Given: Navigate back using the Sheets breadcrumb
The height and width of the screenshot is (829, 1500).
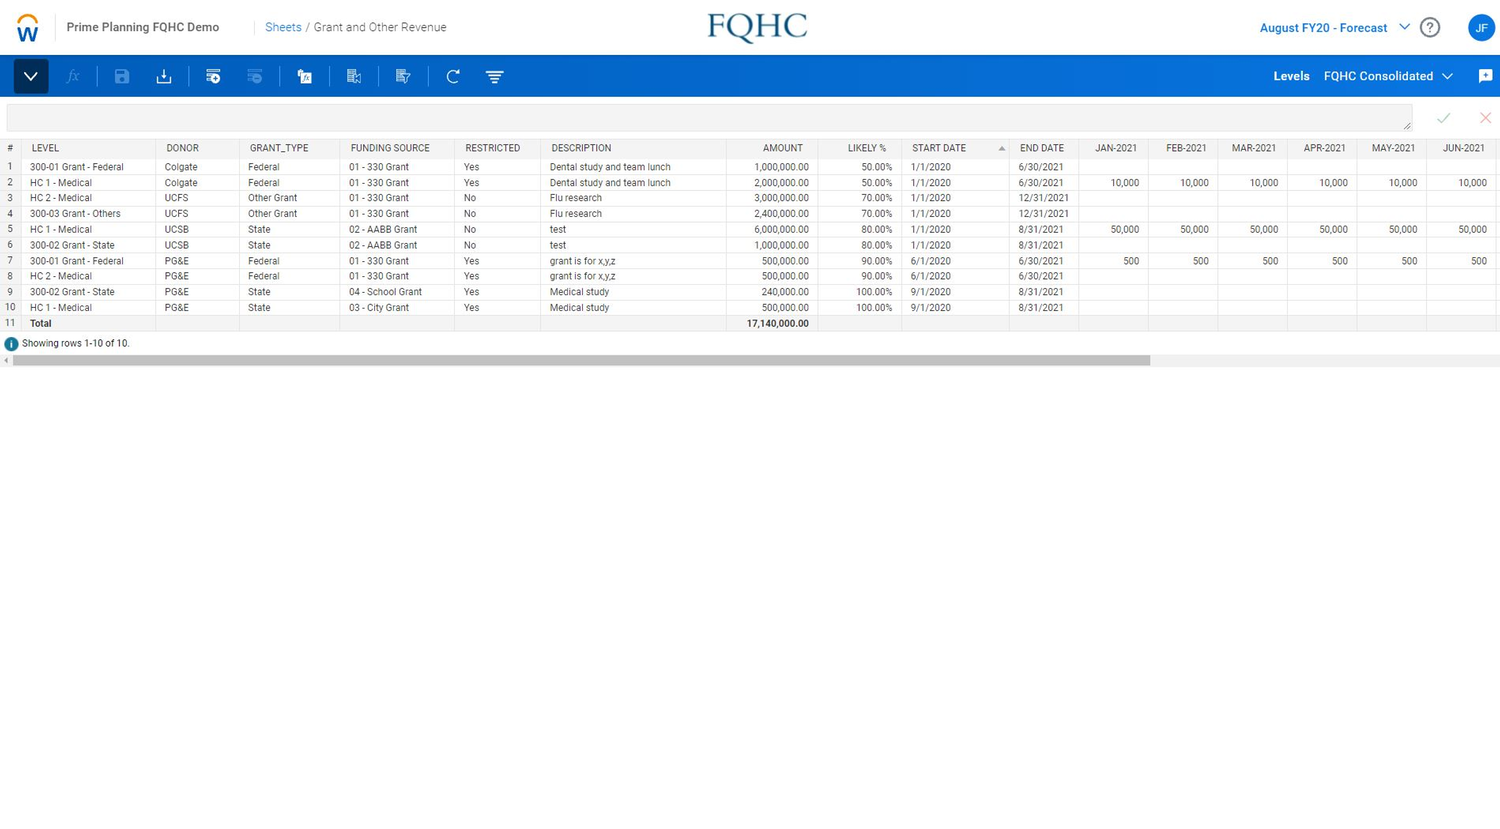Looking at the screenshot, I should point(283,27).
